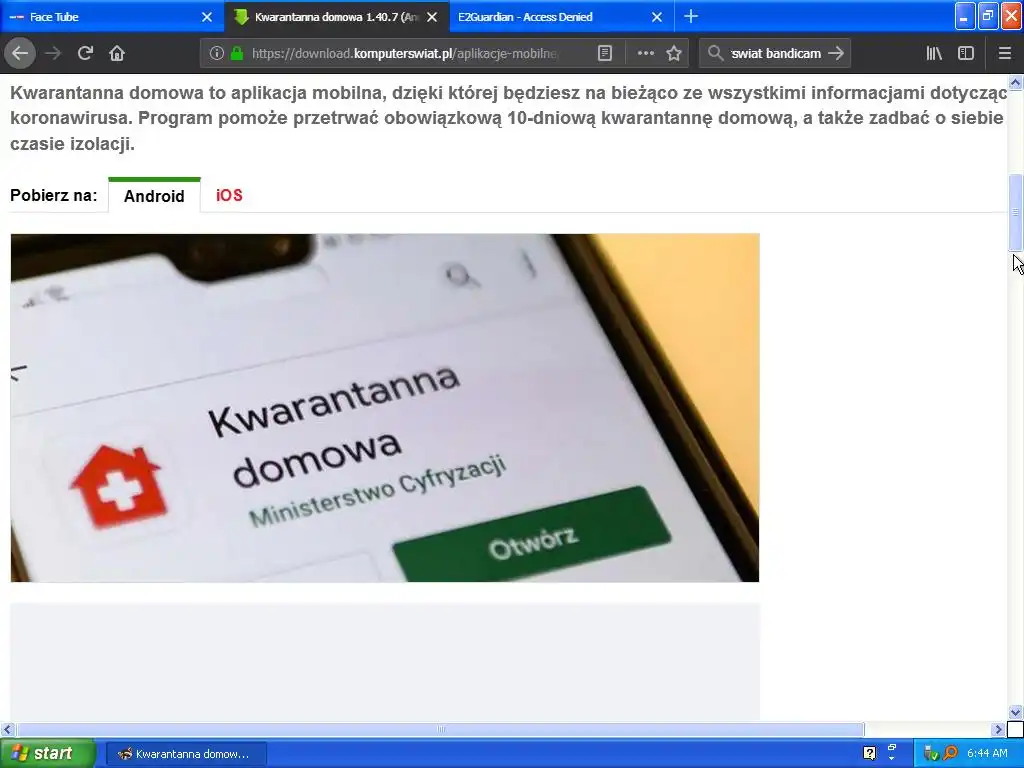This screenshot has height=768, width=1024.
Task: Click the green secure connection padlock
Action: tap(237, 54)
